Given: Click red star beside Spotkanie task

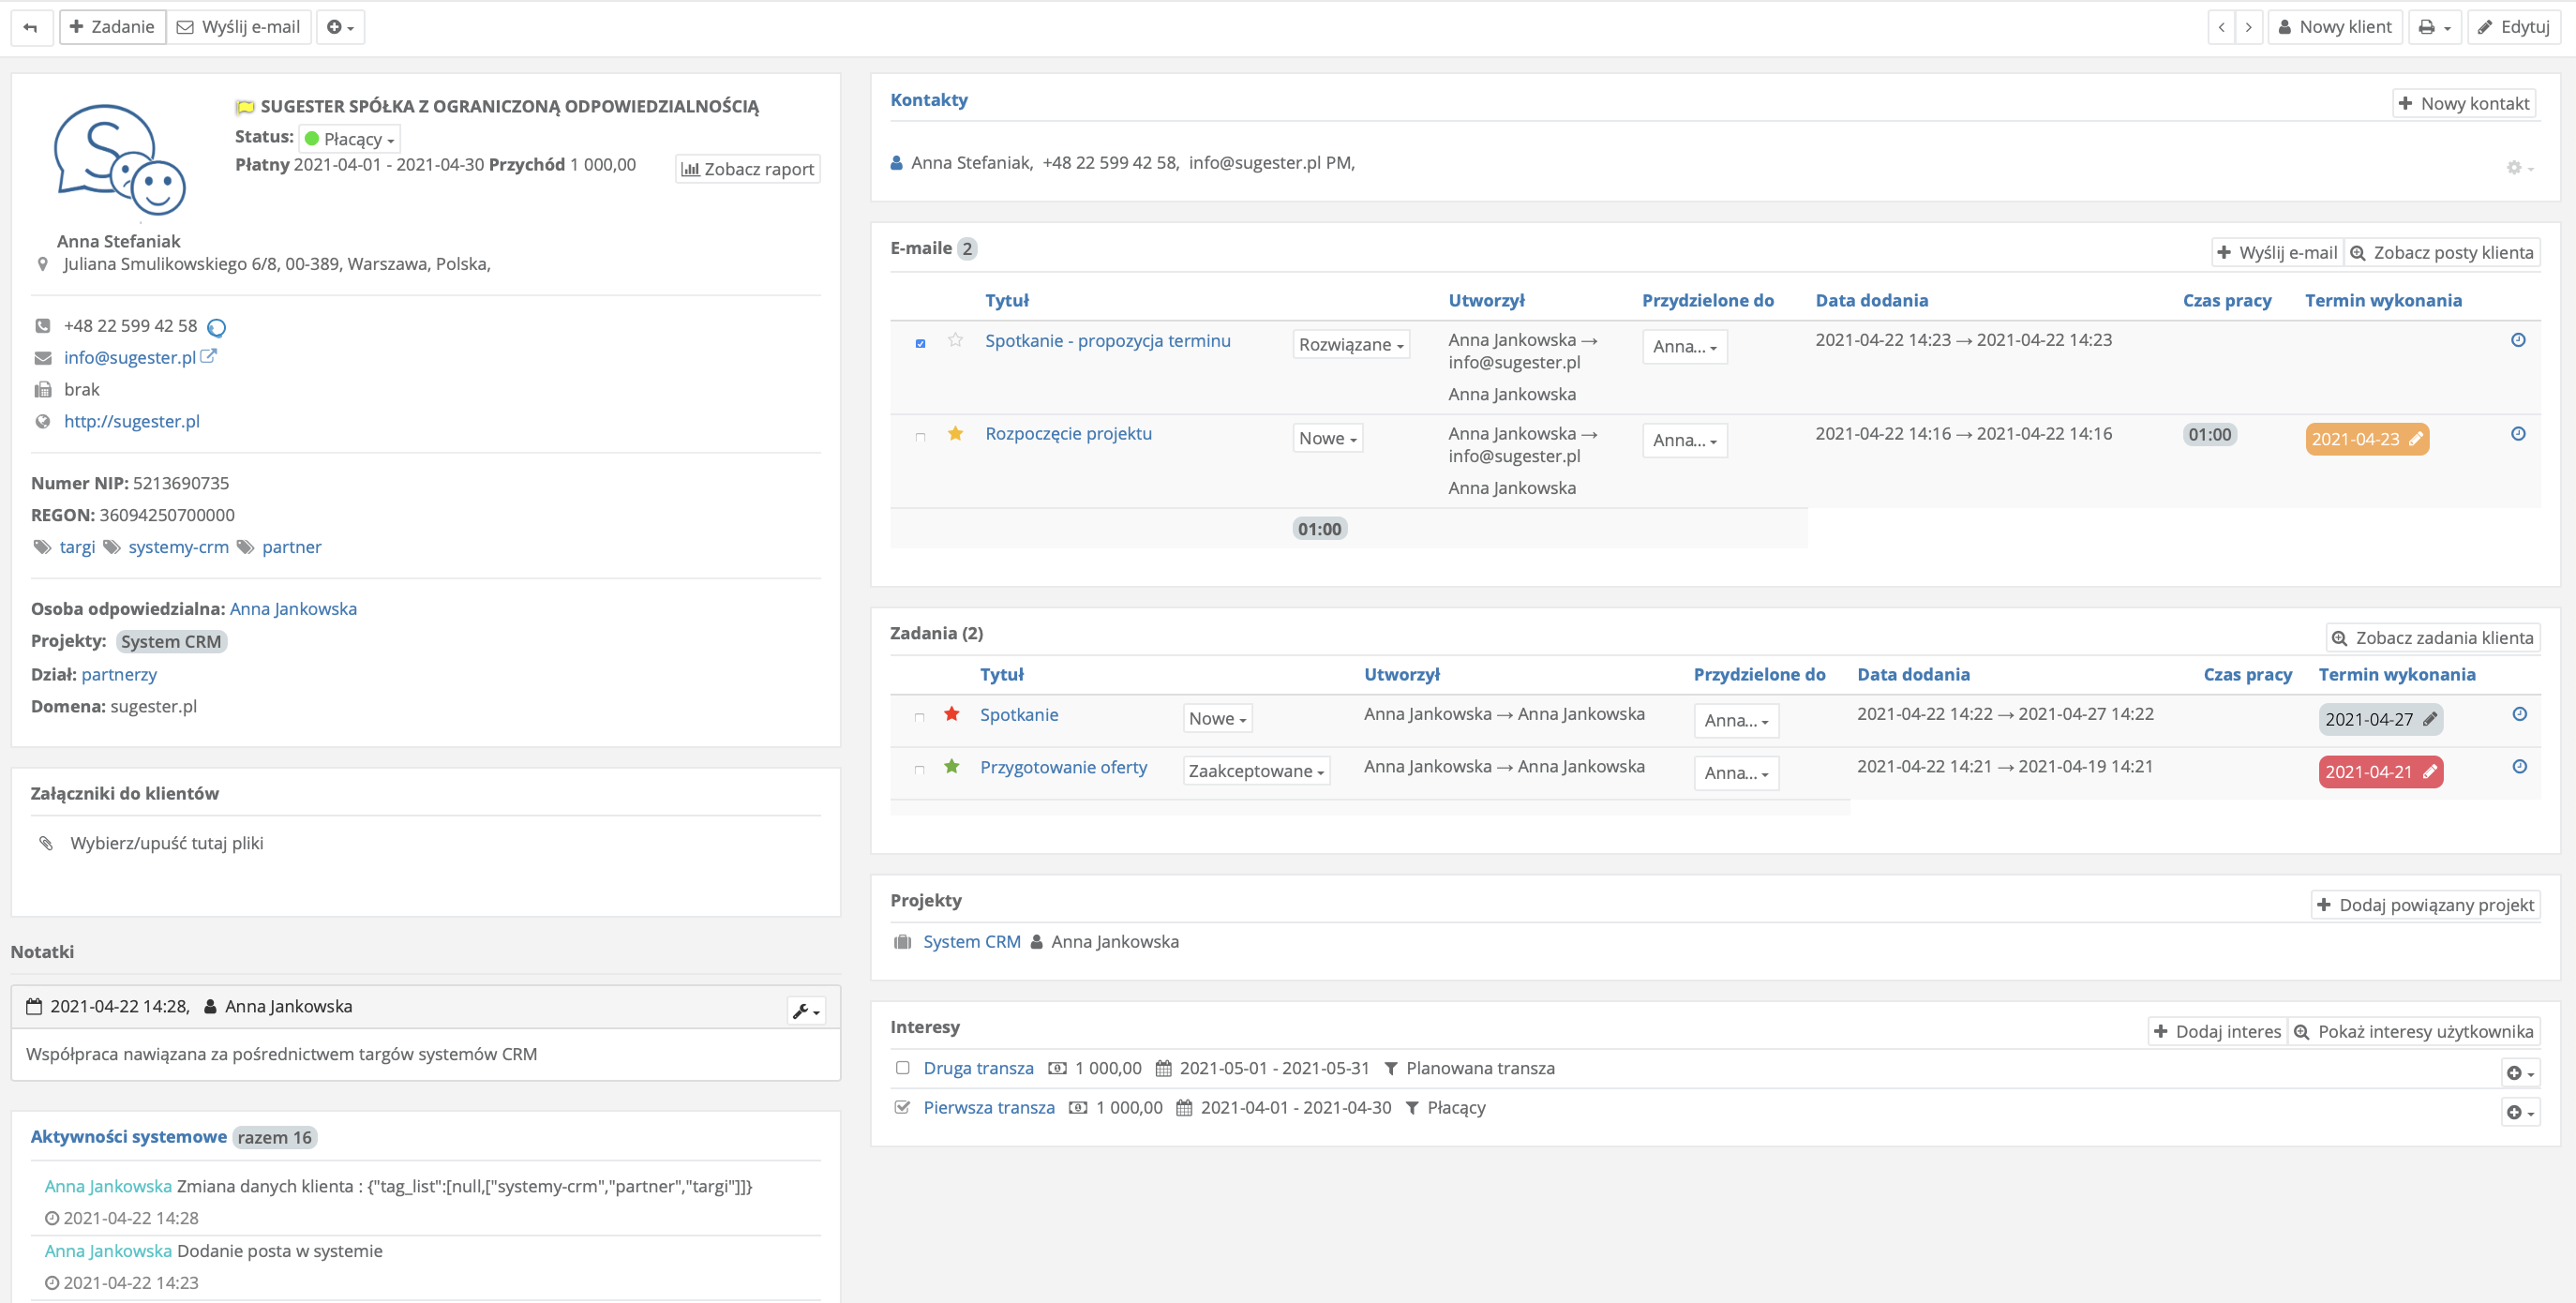Looking at the screenshot, I should point(951,714).
